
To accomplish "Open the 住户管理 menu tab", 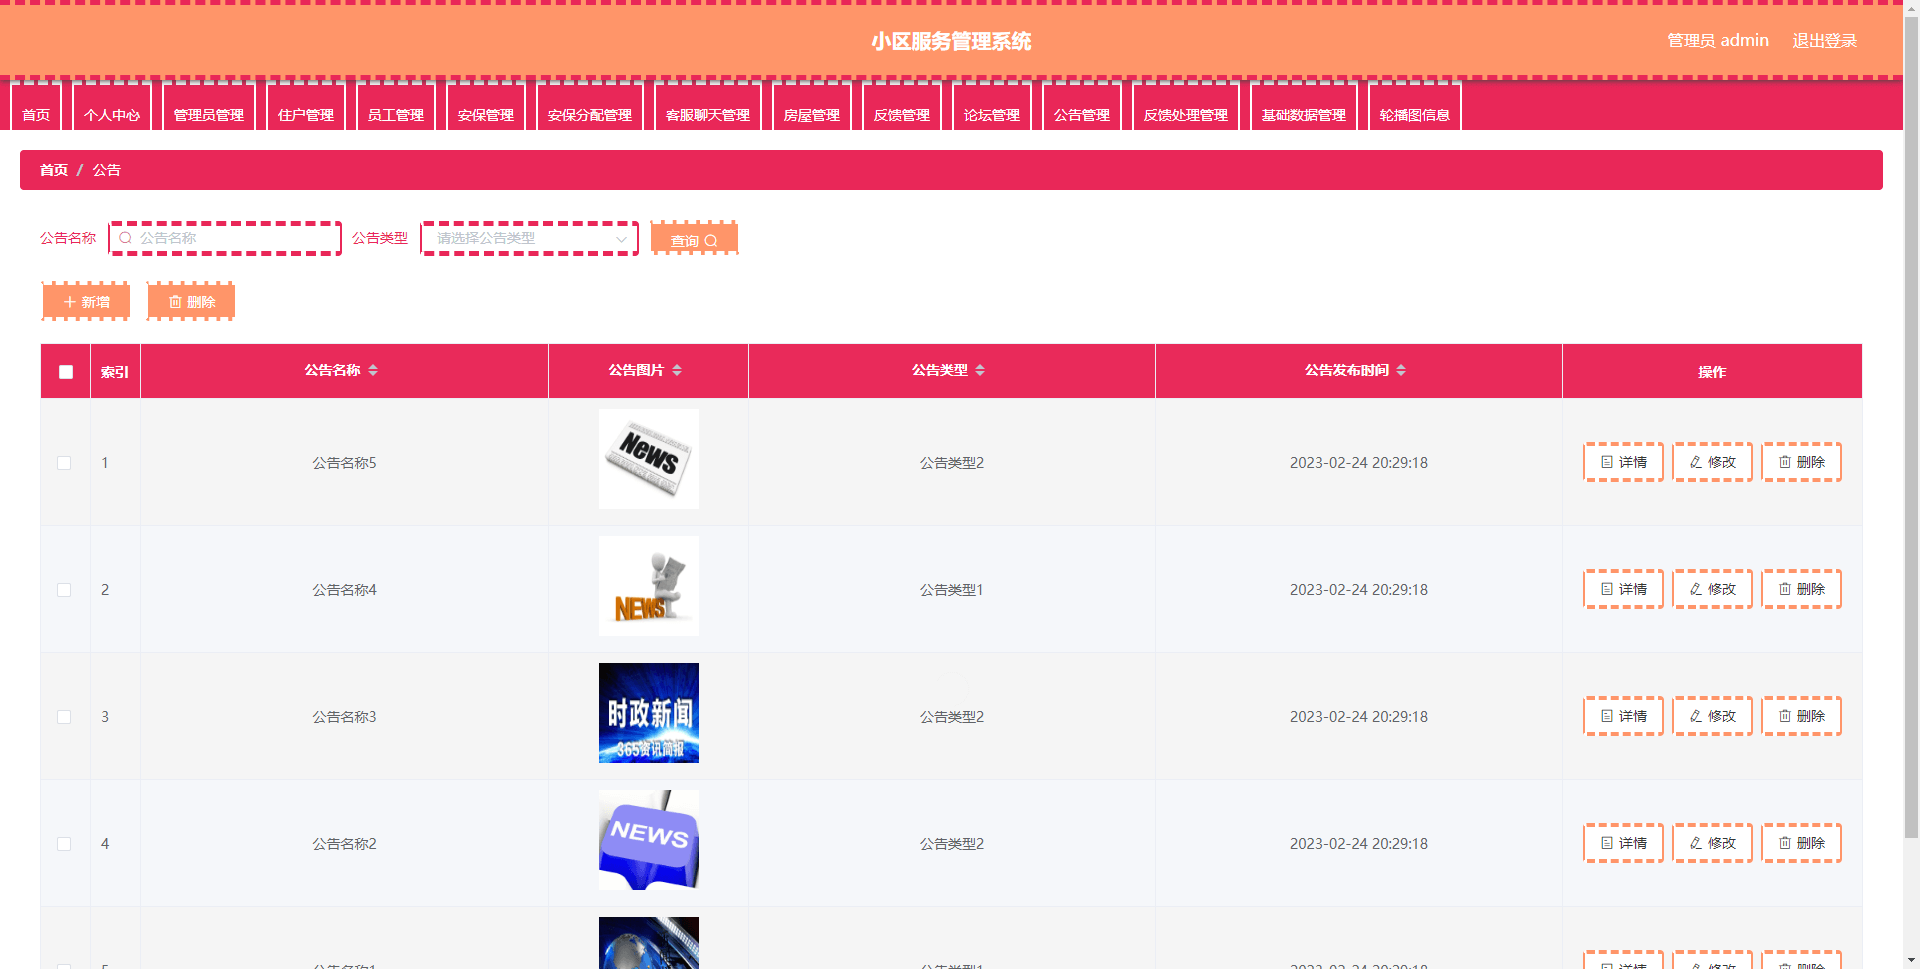I will pos(306,114).
